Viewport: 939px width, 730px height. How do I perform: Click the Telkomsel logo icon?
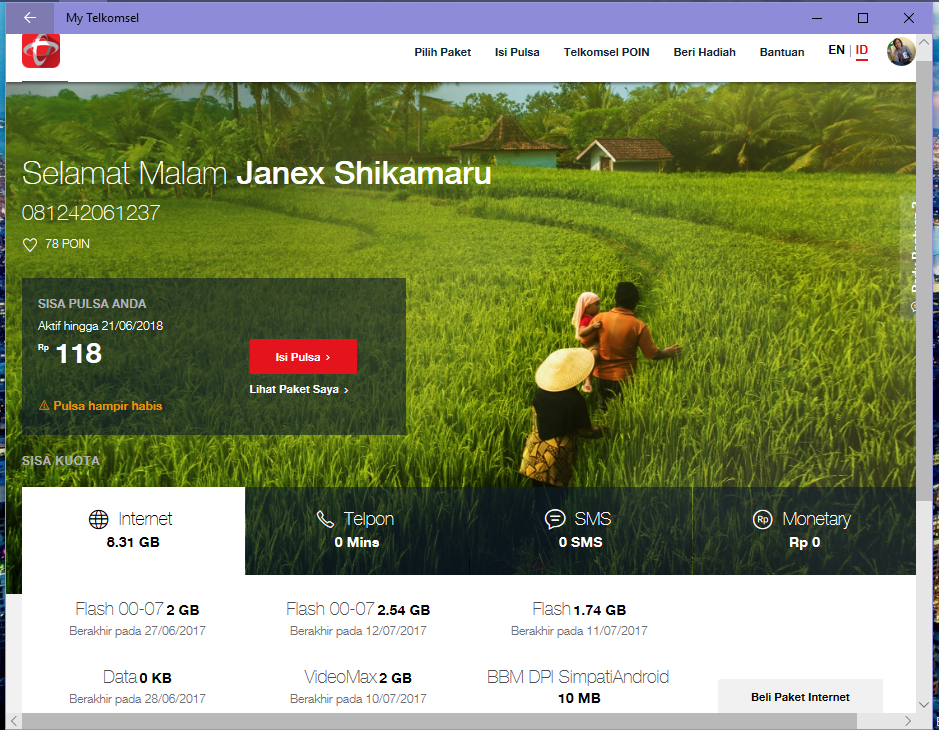[41, 51]
